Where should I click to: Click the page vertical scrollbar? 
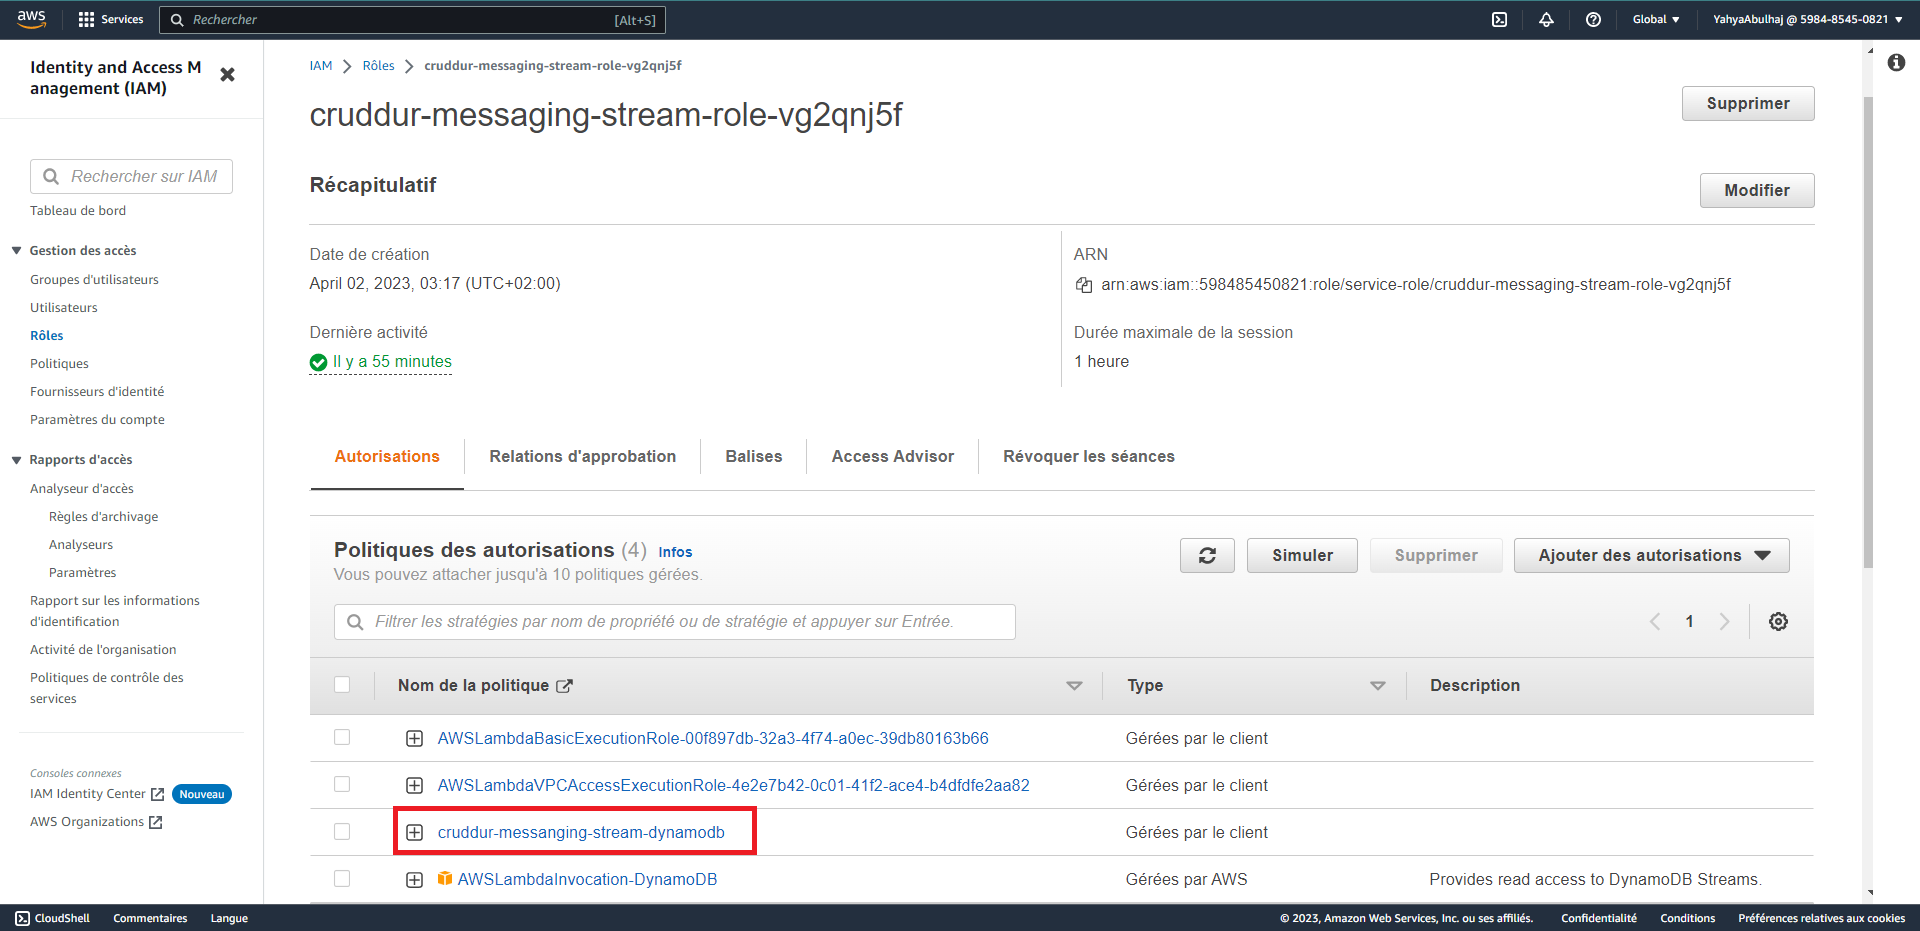(x=1868, y=332)
